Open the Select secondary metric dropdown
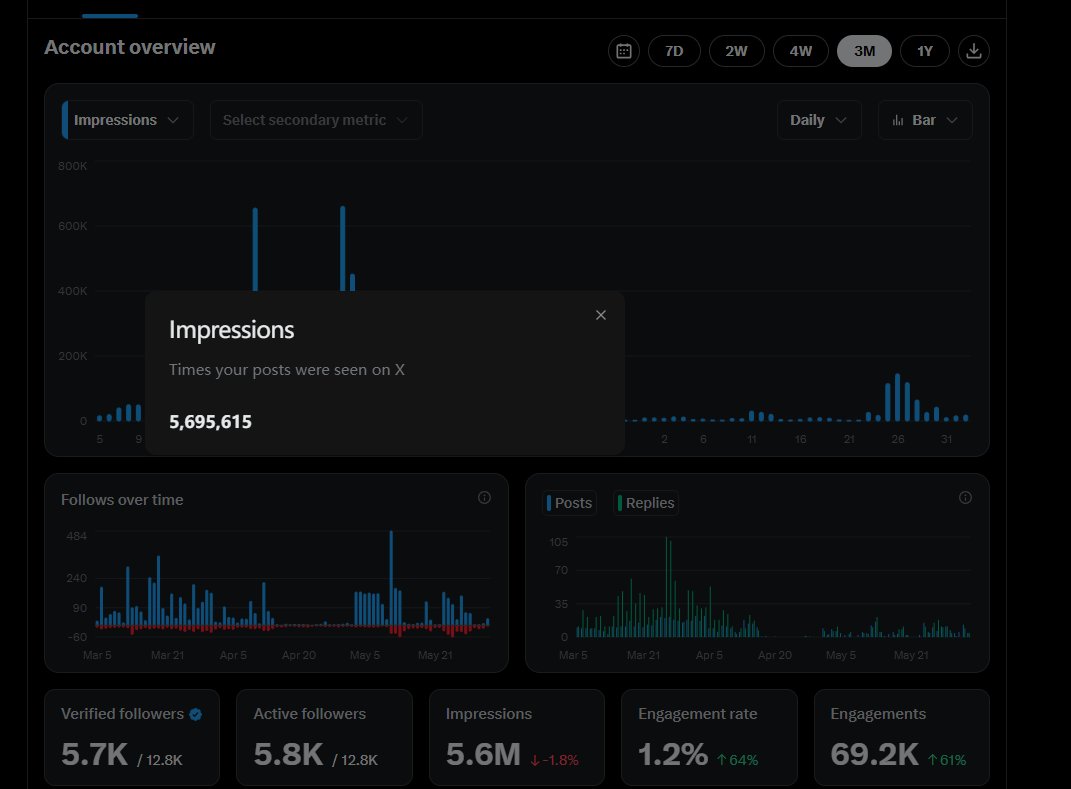This screenshot has width=1071, height=789. (316, 120)
